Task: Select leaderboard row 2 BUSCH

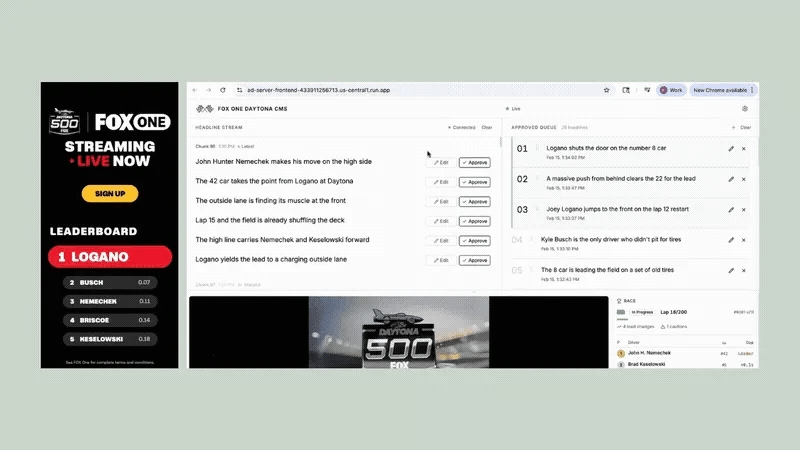Action: click(110, 282)
